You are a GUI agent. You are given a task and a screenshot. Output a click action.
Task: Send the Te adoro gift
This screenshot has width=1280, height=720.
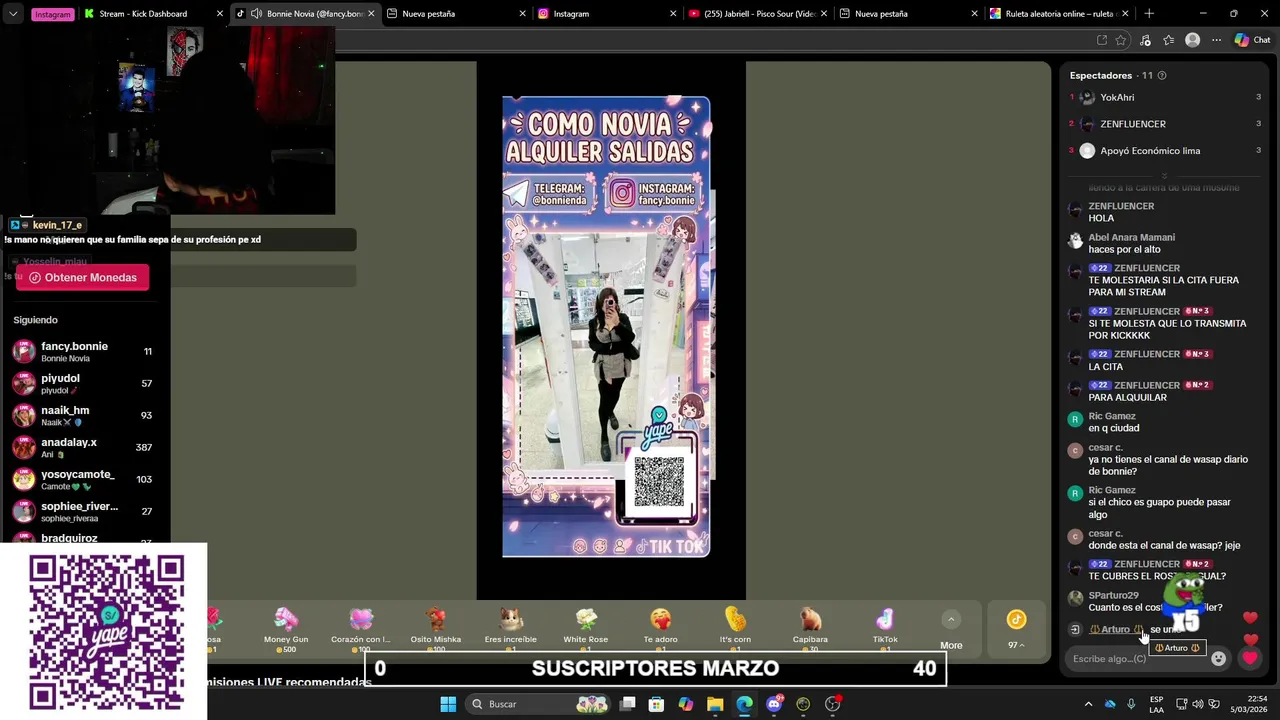coord(661,629)
